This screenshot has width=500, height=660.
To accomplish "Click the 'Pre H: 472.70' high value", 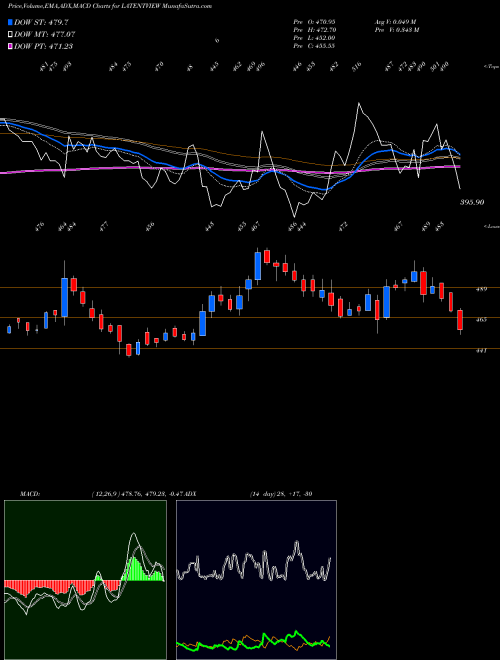I will pyautogui.click(x=314, y=30).
